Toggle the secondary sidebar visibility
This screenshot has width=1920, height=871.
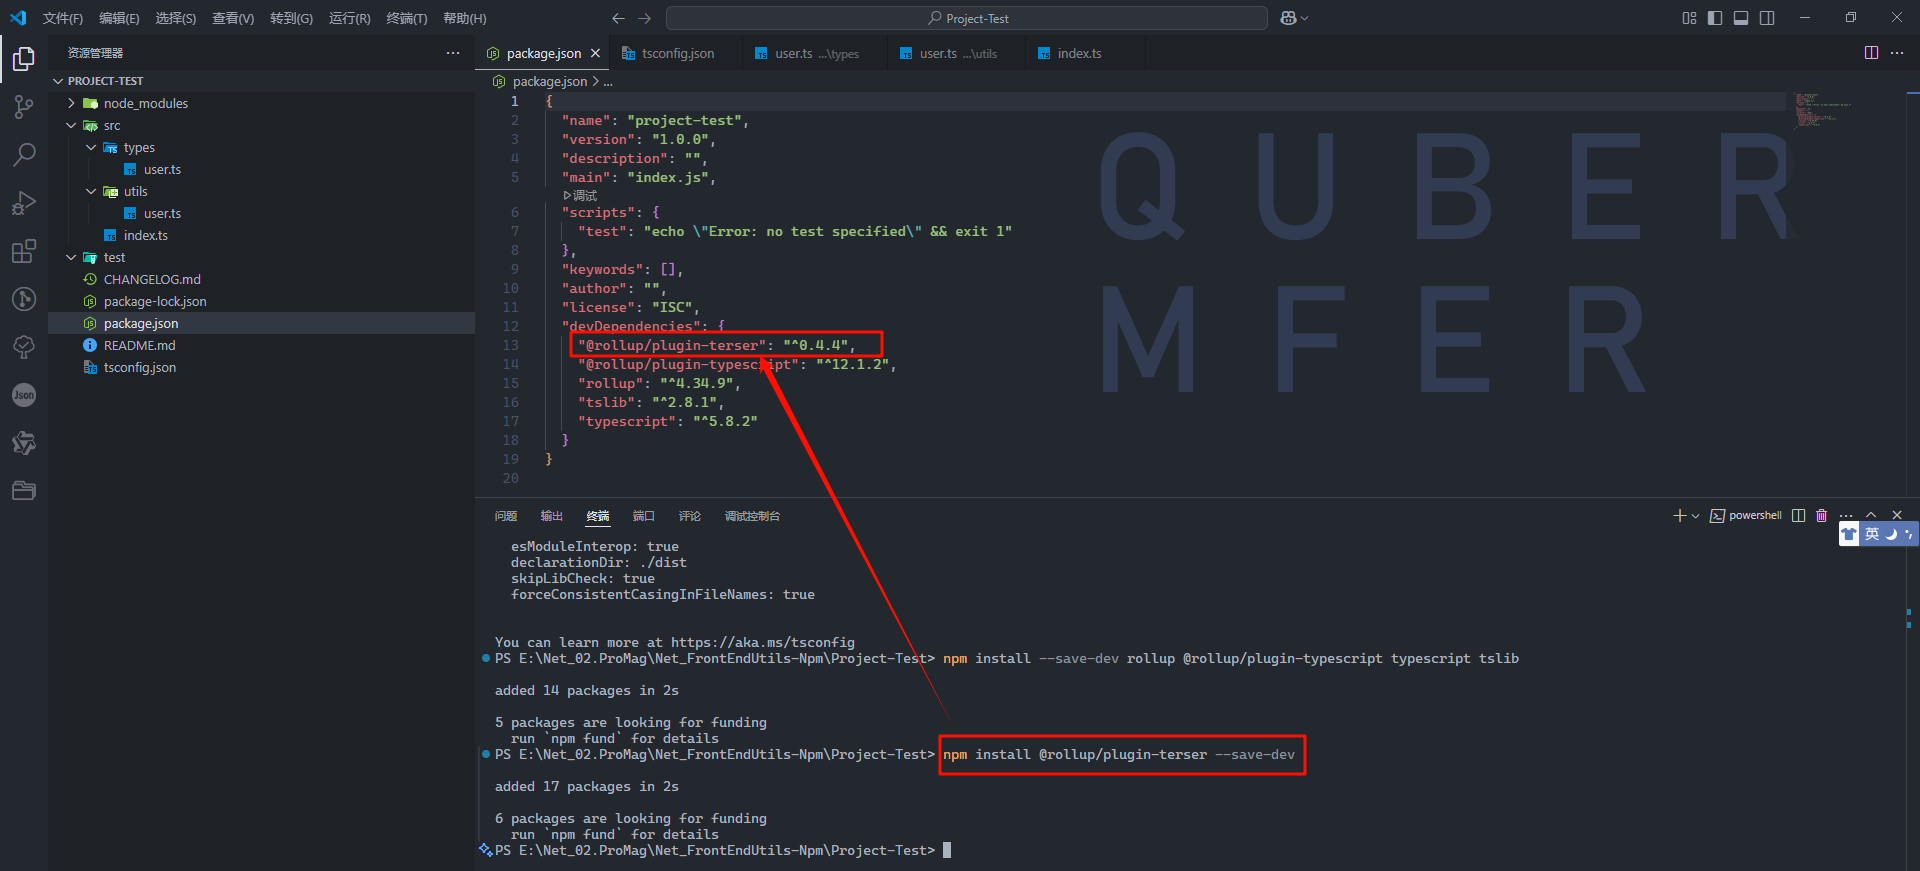click(1767, 18)
